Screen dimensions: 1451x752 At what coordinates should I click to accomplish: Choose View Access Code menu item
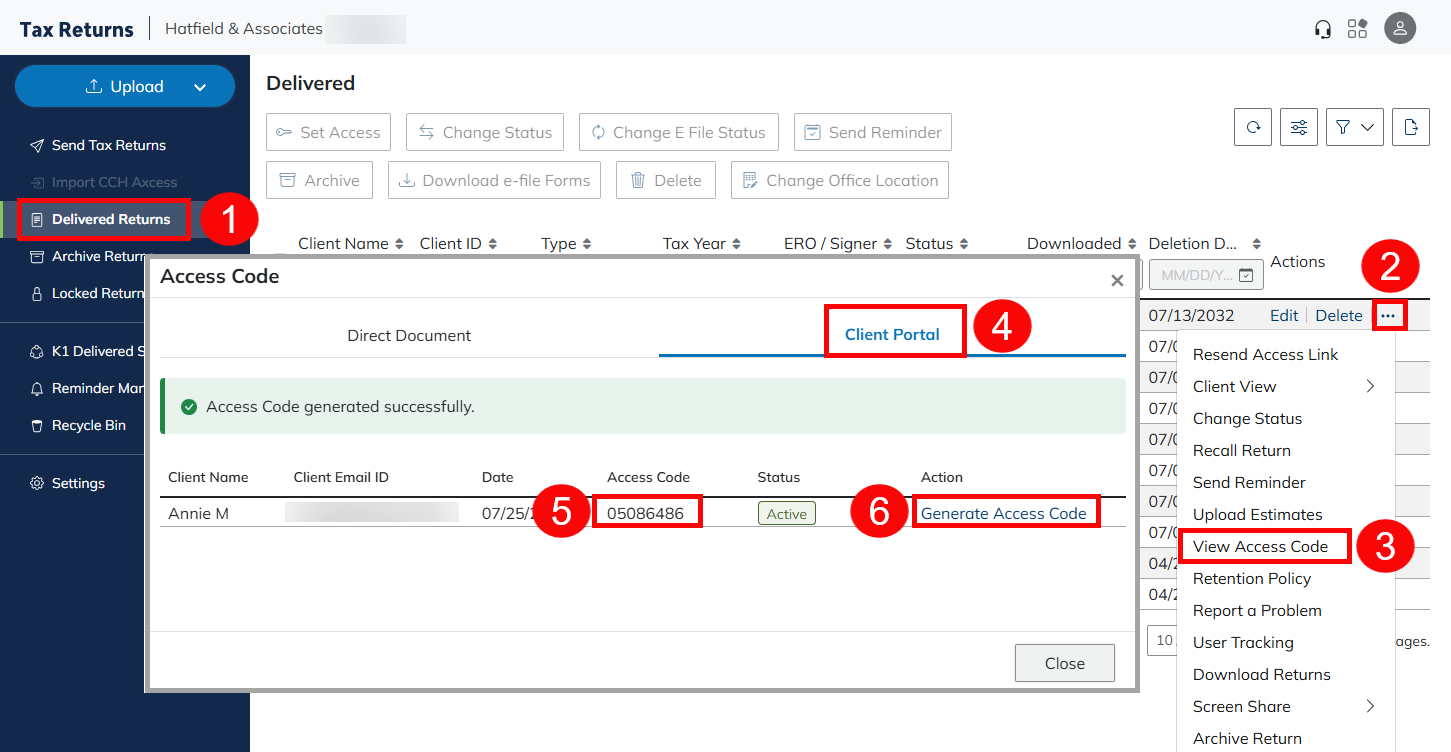(x=1260, y=546)
